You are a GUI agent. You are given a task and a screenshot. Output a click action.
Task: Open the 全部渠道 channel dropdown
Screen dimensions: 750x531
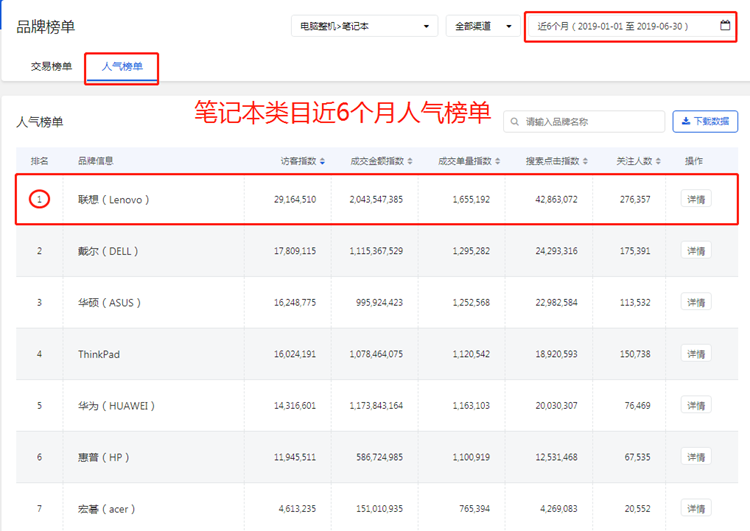click(x=483, y=26)
